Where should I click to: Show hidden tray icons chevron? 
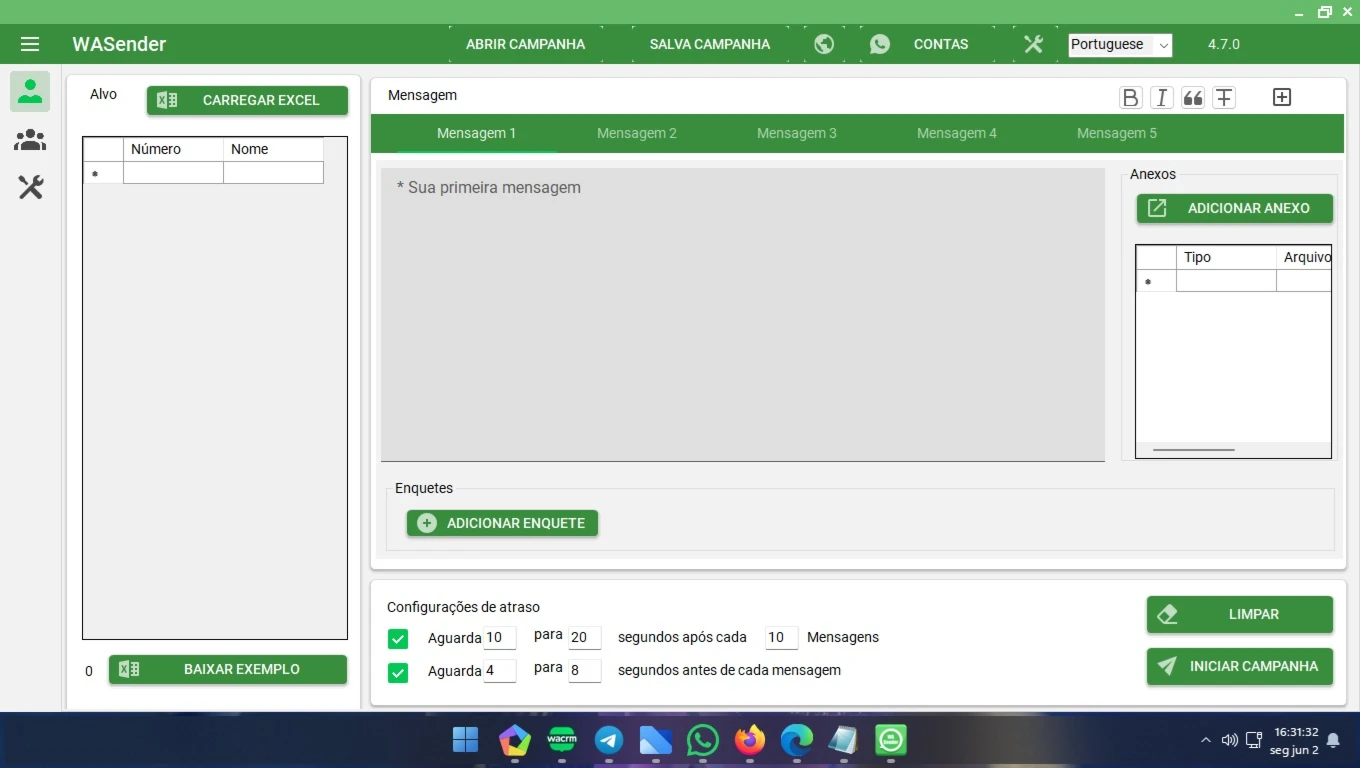1205,740
